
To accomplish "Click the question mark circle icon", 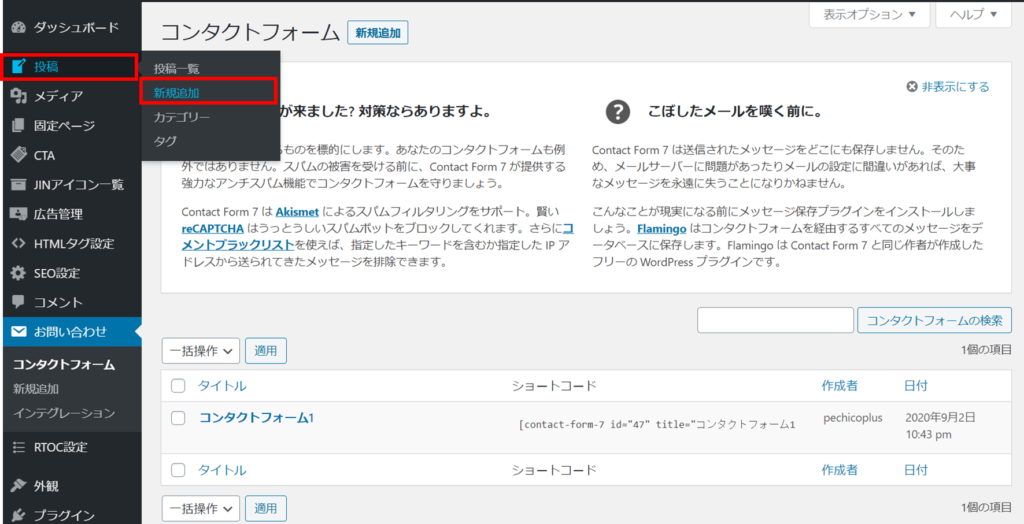I will (x=618, y=112).
